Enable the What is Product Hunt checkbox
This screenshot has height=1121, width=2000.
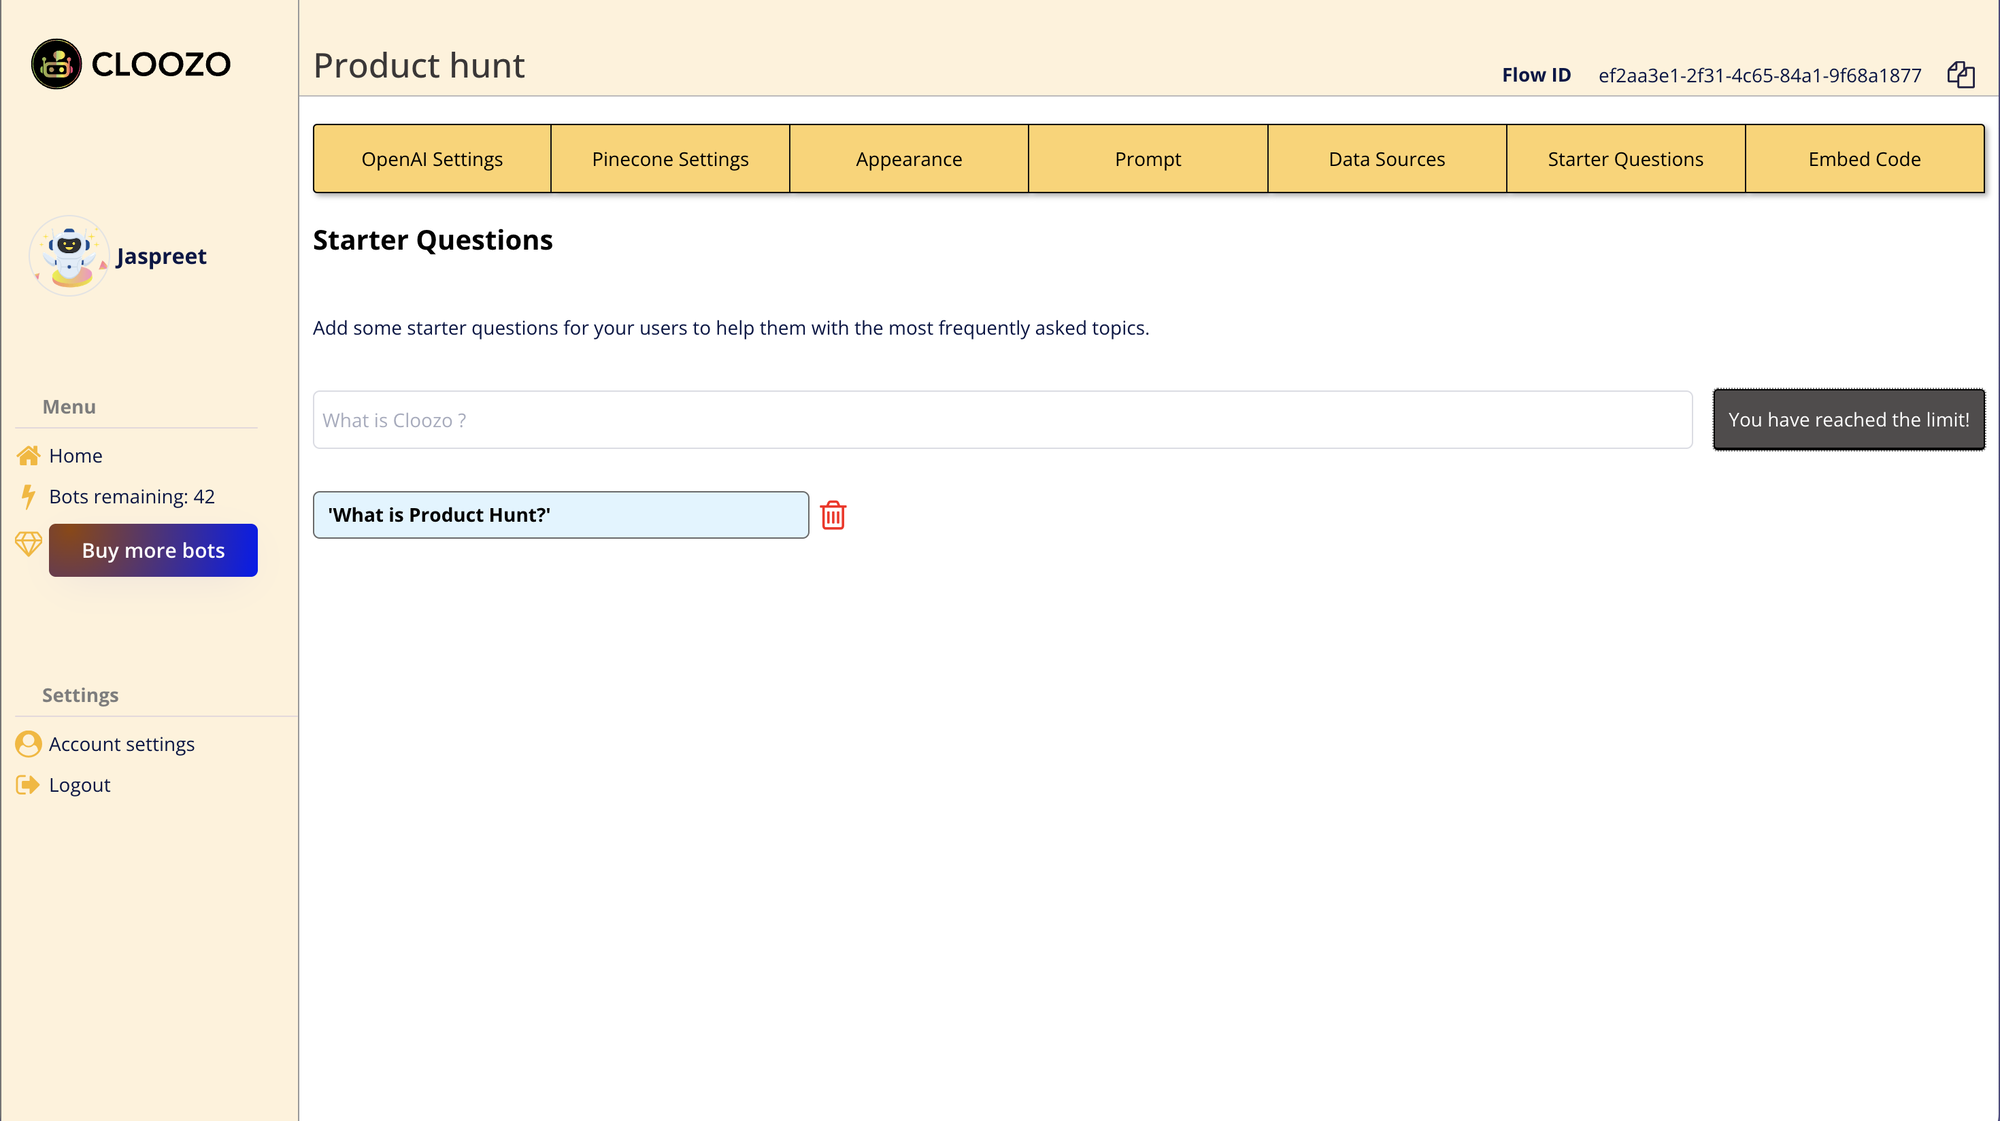560,514
